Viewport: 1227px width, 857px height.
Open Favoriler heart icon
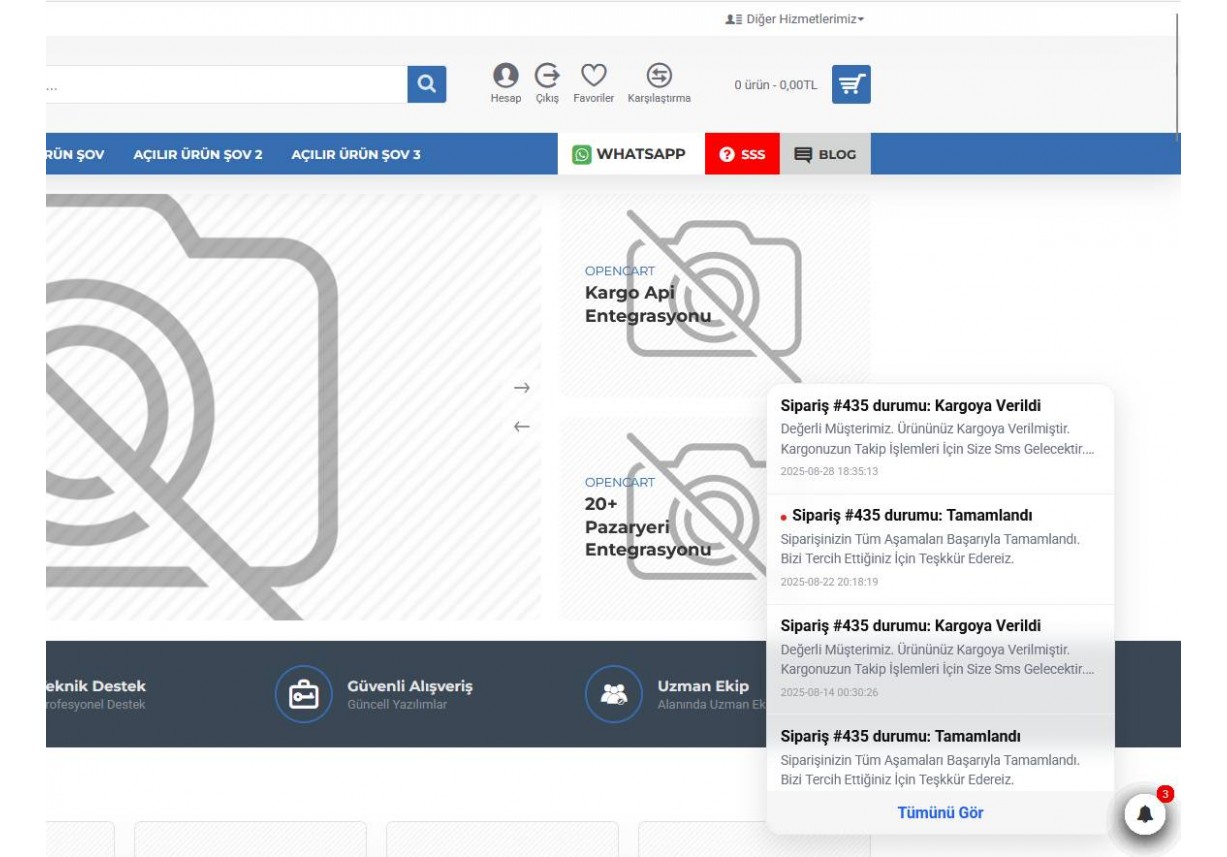tap(594, 76)
